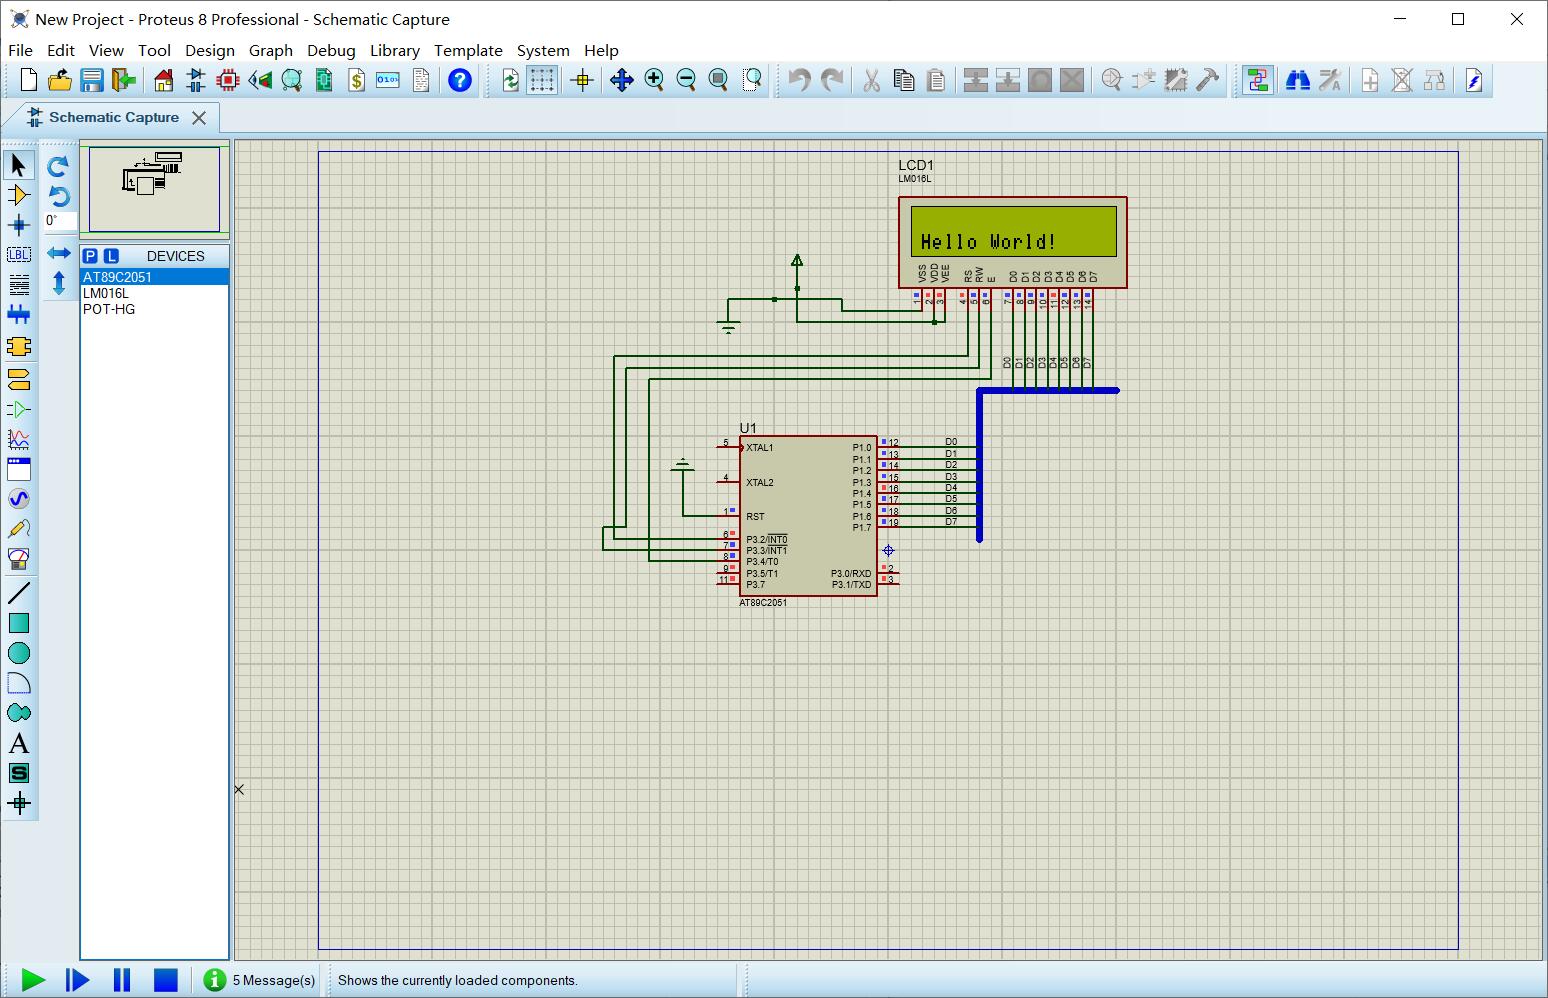The height and width of the screenshot is (998, 1548).
Task: Undo the last action
Action: [x=799, y=80]
